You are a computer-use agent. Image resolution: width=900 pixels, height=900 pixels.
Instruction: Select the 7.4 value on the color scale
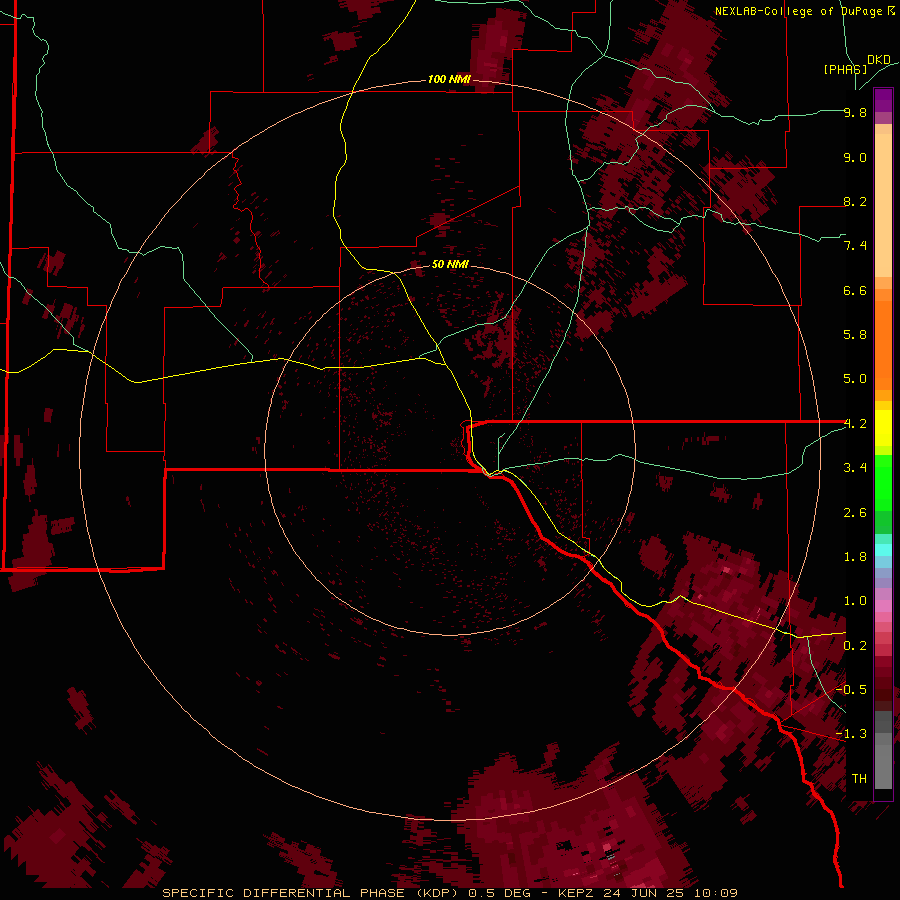point(855,246)
